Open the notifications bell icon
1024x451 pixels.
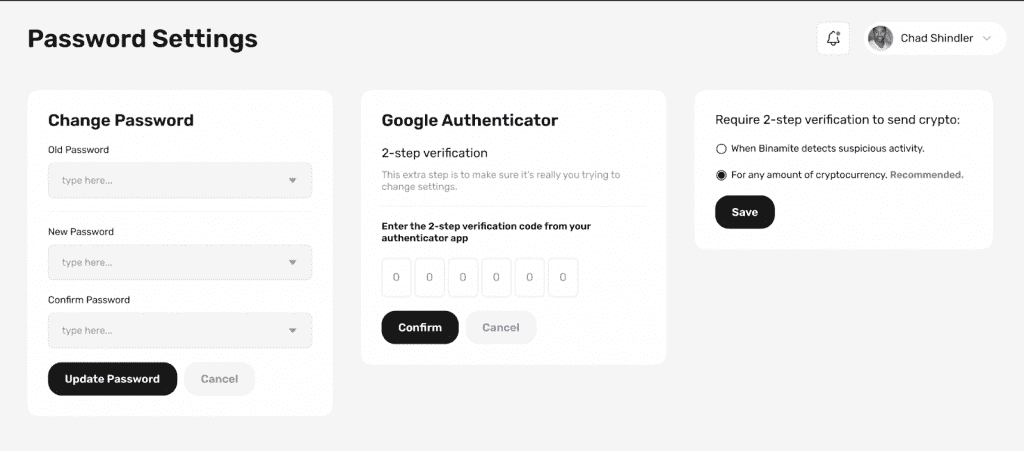tap(833, 39)
